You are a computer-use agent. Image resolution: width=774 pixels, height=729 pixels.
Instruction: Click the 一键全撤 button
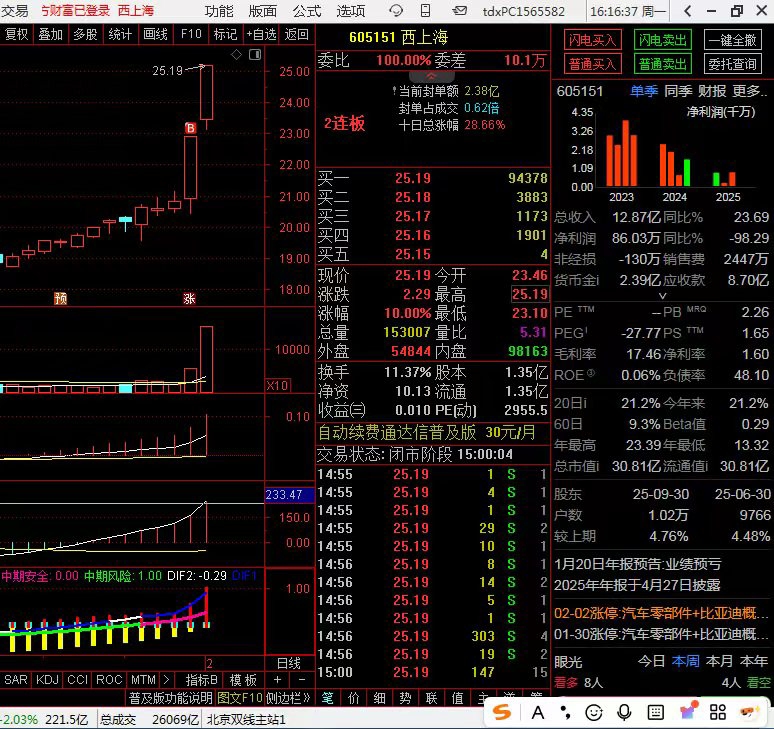[733, 40]
